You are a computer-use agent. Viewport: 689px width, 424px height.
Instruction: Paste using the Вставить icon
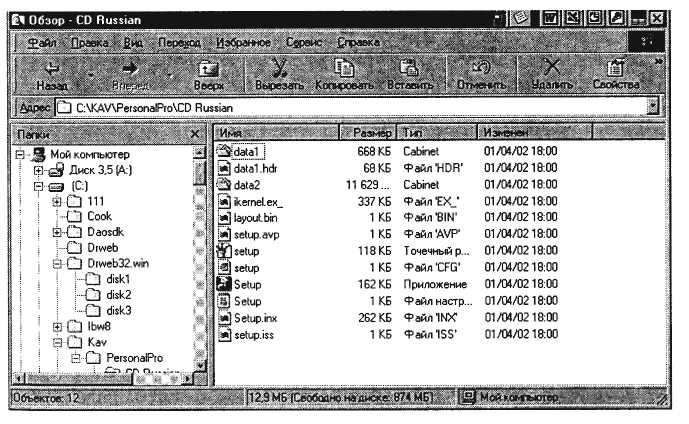pos(410,75)
